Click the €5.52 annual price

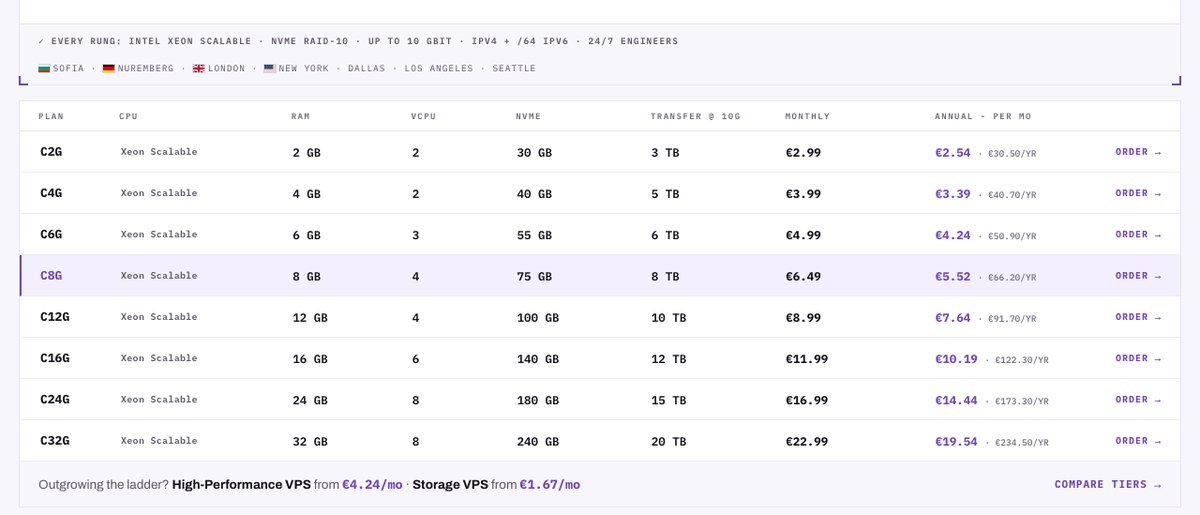click(x=953, y=276)
